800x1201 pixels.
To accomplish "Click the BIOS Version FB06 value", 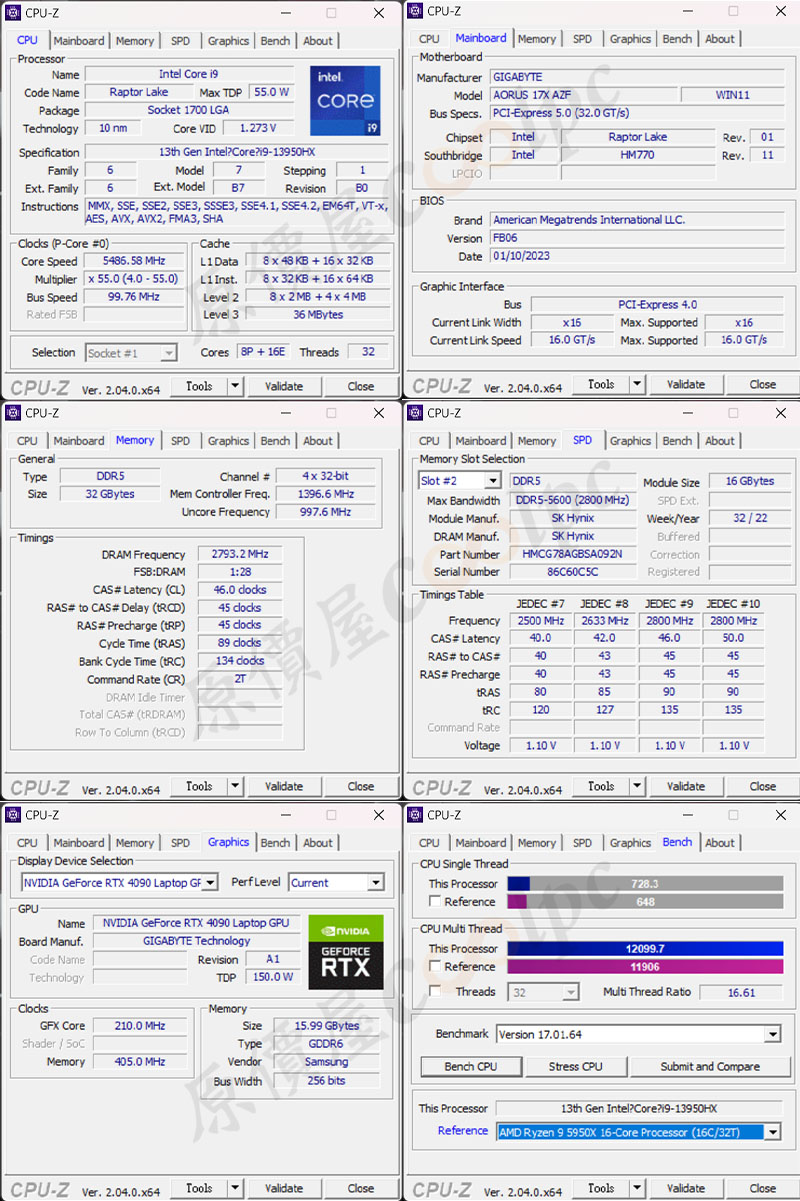I will pyautogui.click(x=639, y=238).
